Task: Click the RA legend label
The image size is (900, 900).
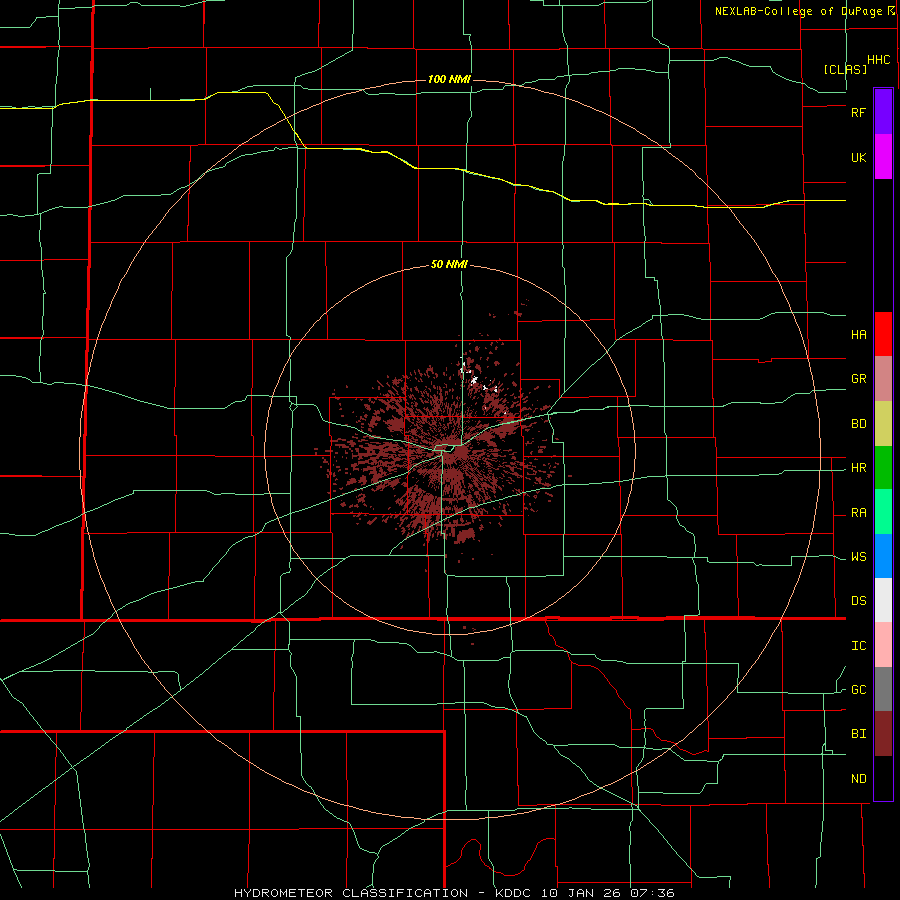Action: tap(859, 513)
